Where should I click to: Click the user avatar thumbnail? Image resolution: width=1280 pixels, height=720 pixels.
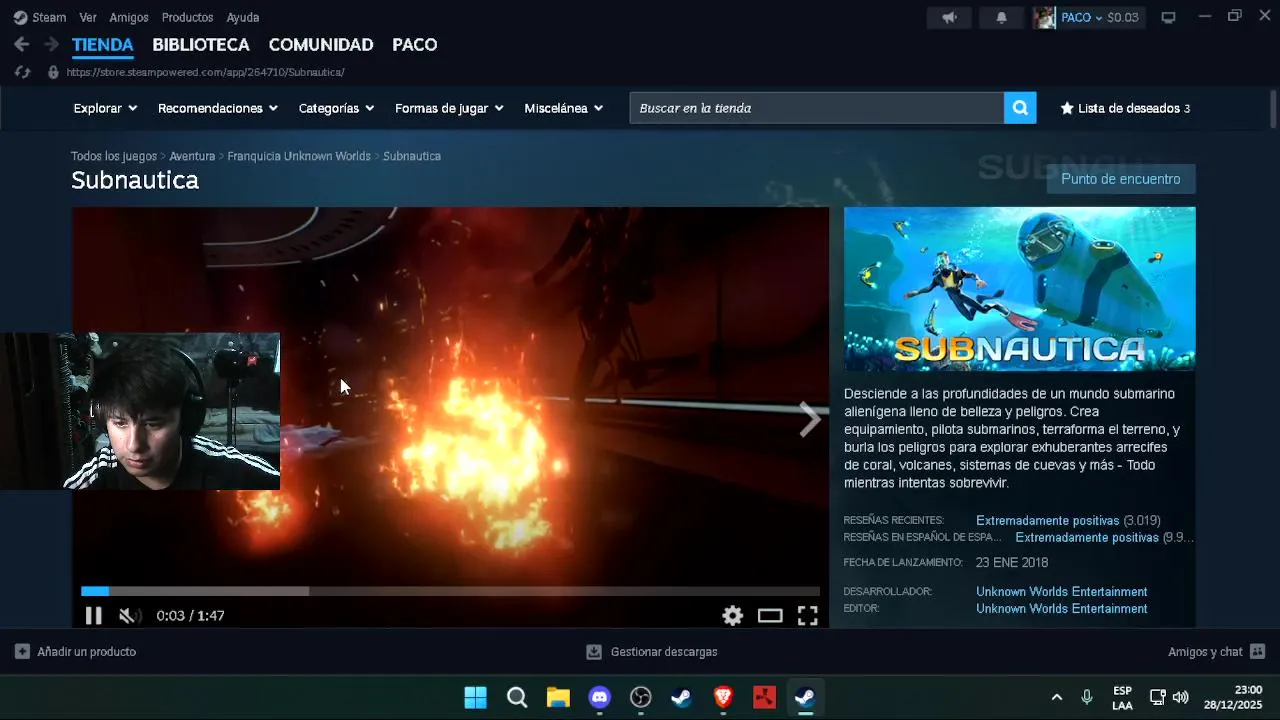1044,17
